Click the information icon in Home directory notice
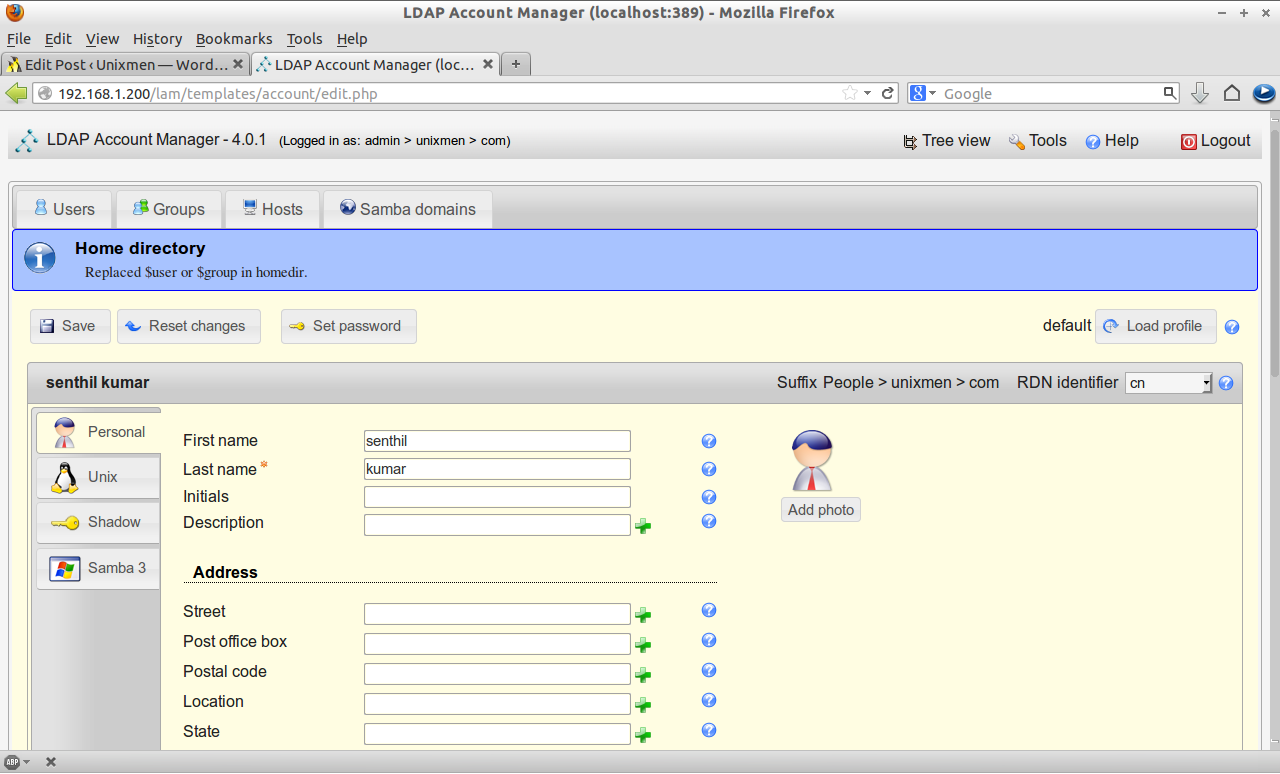Image resolution: width=1280 pixels, height=774 pixels. point(40,259)
